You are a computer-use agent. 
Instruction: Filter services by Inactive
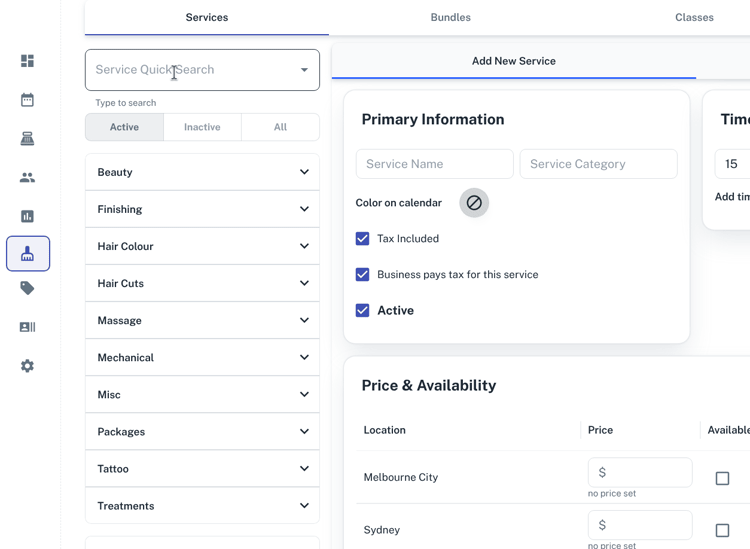pos(202,127)
